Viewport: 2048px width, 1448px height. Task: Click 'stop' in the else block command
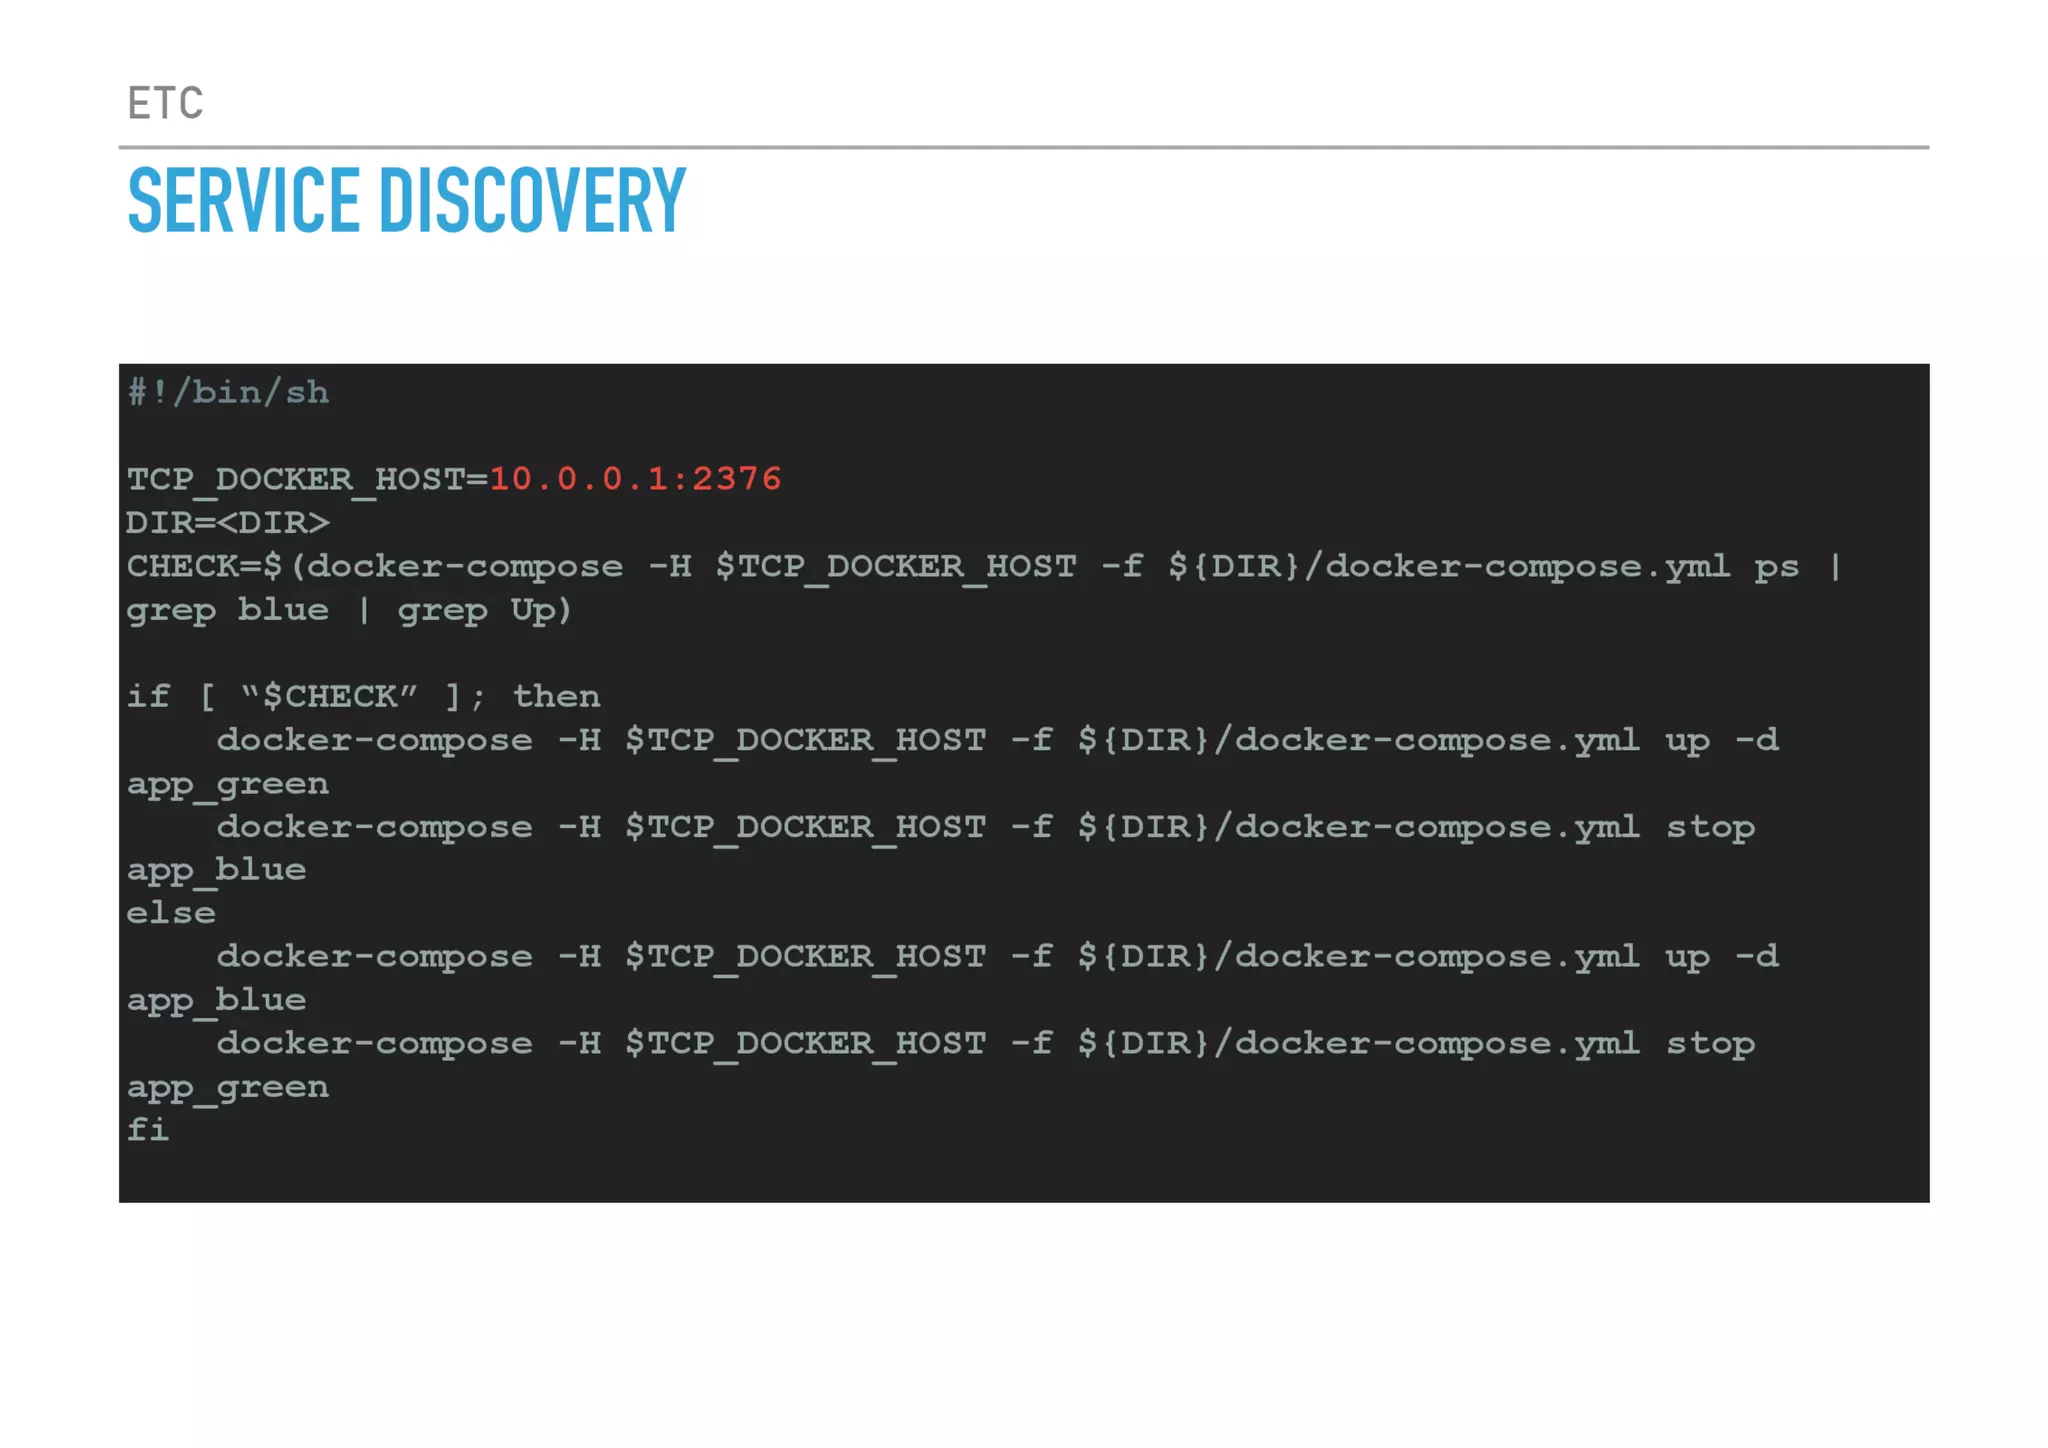click(1710, 1044)
